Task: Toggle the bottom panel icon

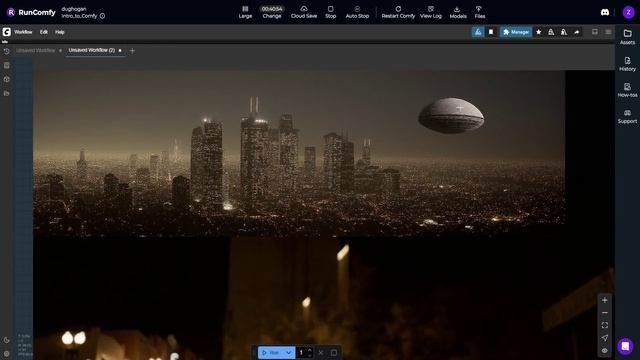Action: 595,32
